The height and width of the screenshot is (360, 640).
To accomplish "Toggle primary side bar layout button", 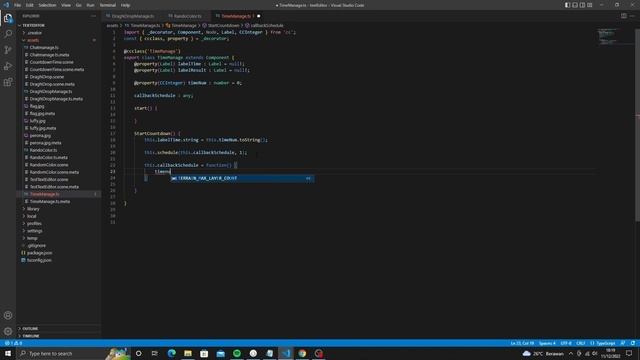I will [567, 5].
